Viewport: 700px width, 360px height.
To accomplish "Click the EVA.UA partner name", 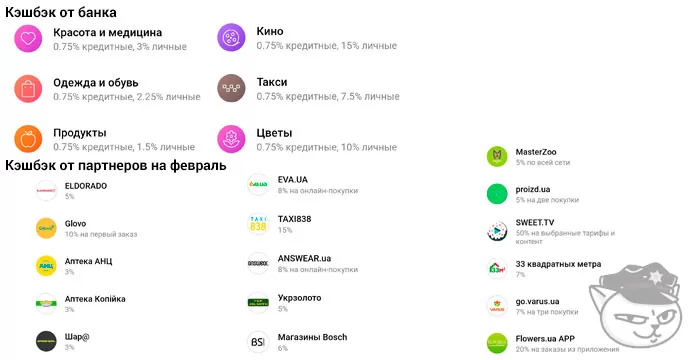I will (292, 180).
